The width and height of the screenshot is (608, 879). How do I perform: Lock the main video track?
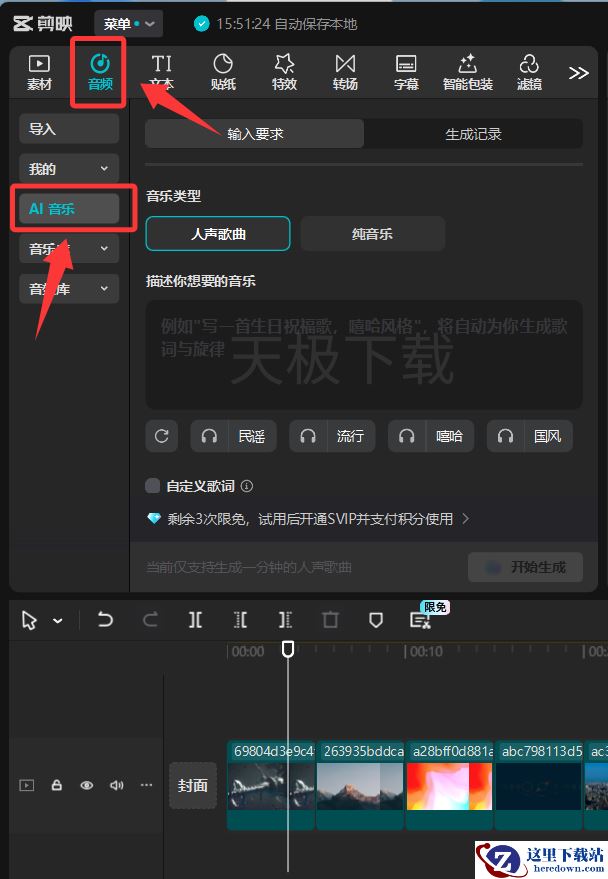57,785
